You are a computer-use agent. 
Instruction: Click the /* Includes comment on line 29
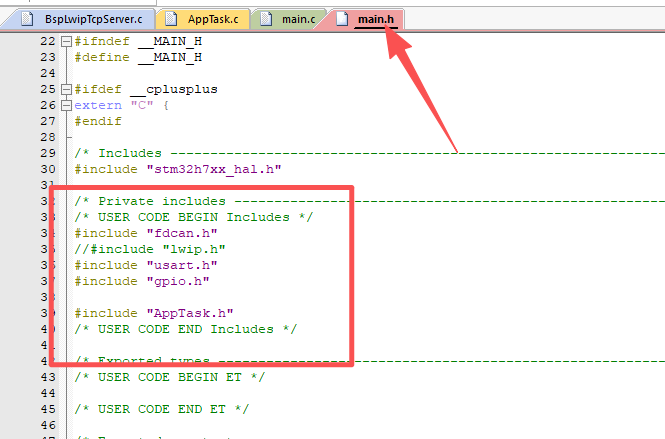tap(369, 153)
